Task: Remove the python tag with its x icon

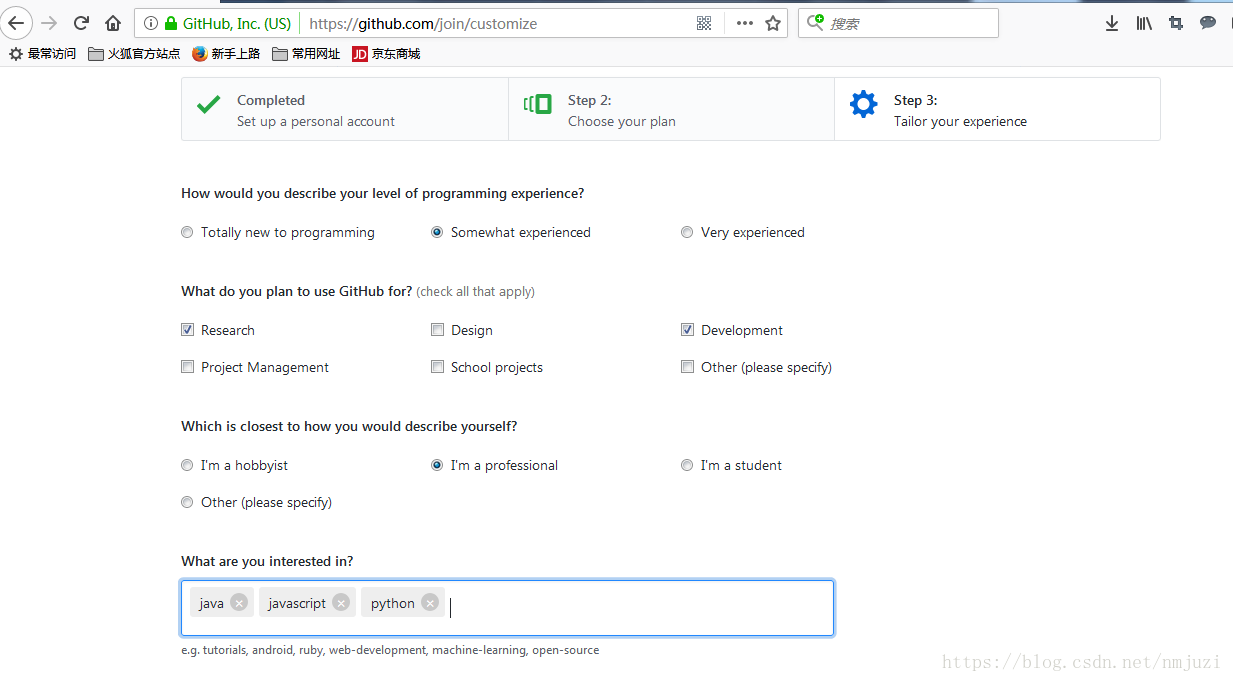Action: tap(430, 602)
